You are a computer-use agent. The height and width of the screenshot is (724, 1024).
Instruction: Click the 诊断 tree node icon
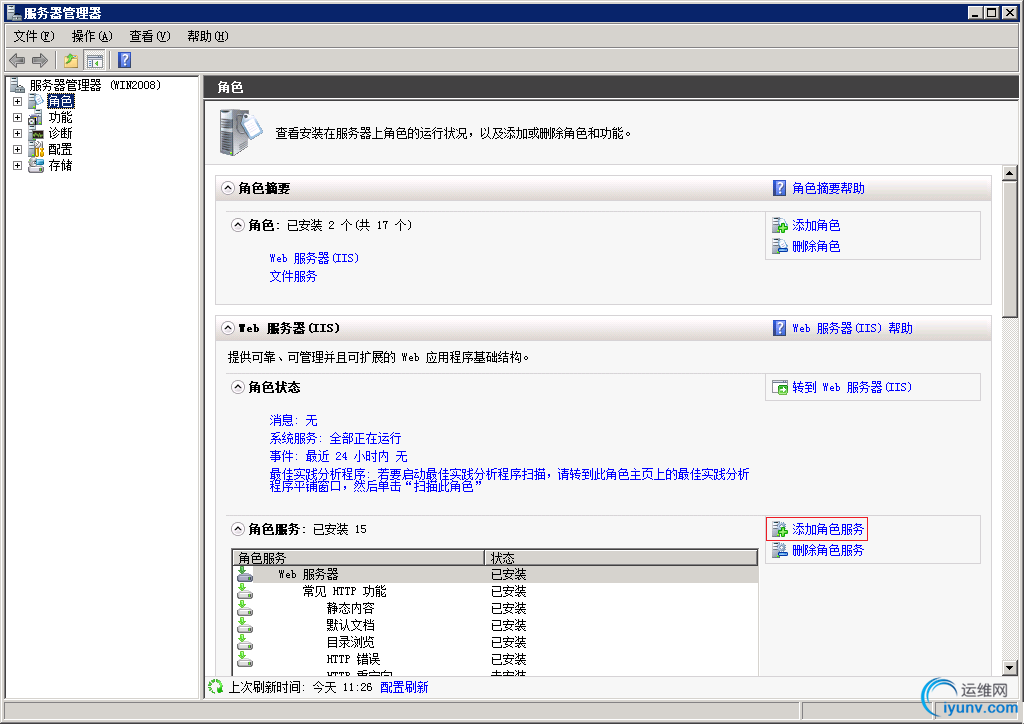36,133
